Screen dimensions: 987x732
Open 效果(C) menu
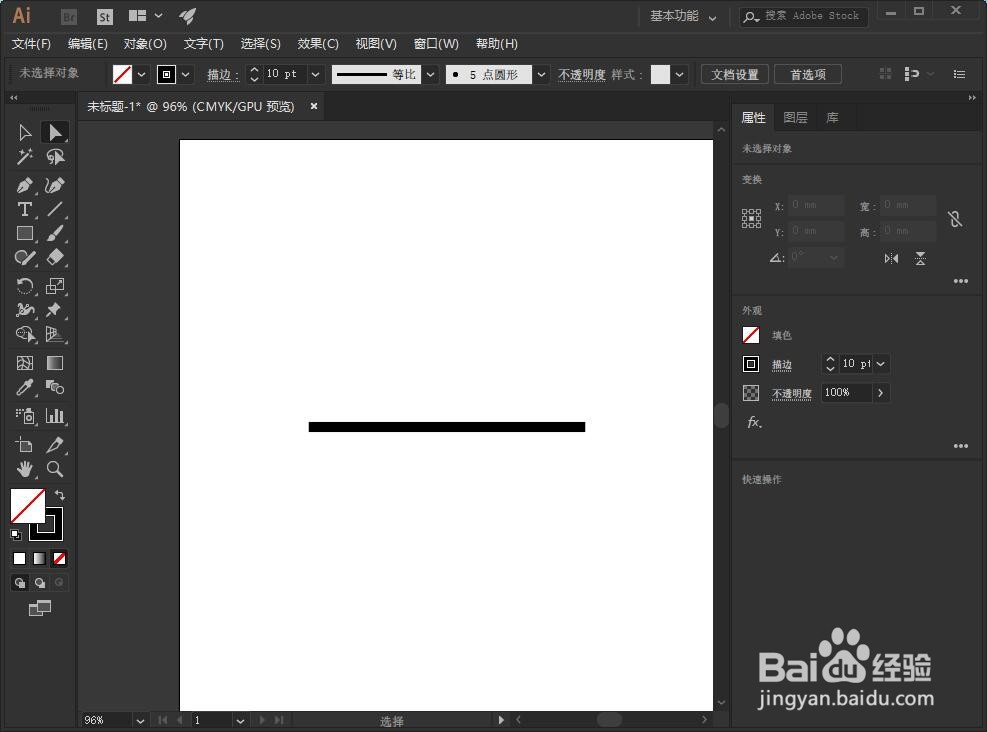click(318, 43)
